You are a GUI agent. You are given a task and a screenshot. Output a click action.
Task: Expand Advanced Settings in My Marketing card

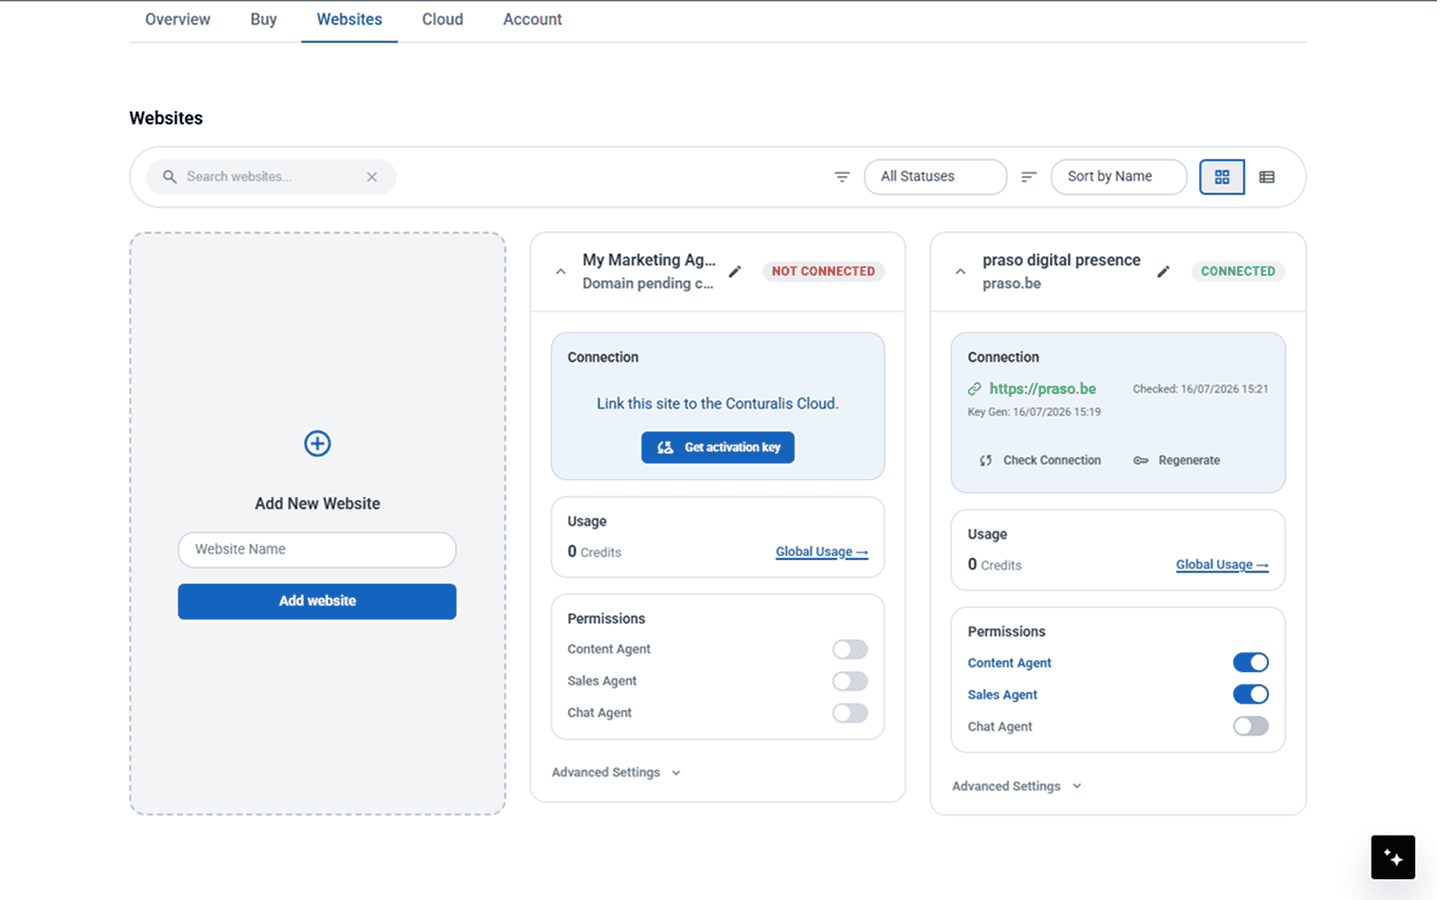(x=616, y=772)
